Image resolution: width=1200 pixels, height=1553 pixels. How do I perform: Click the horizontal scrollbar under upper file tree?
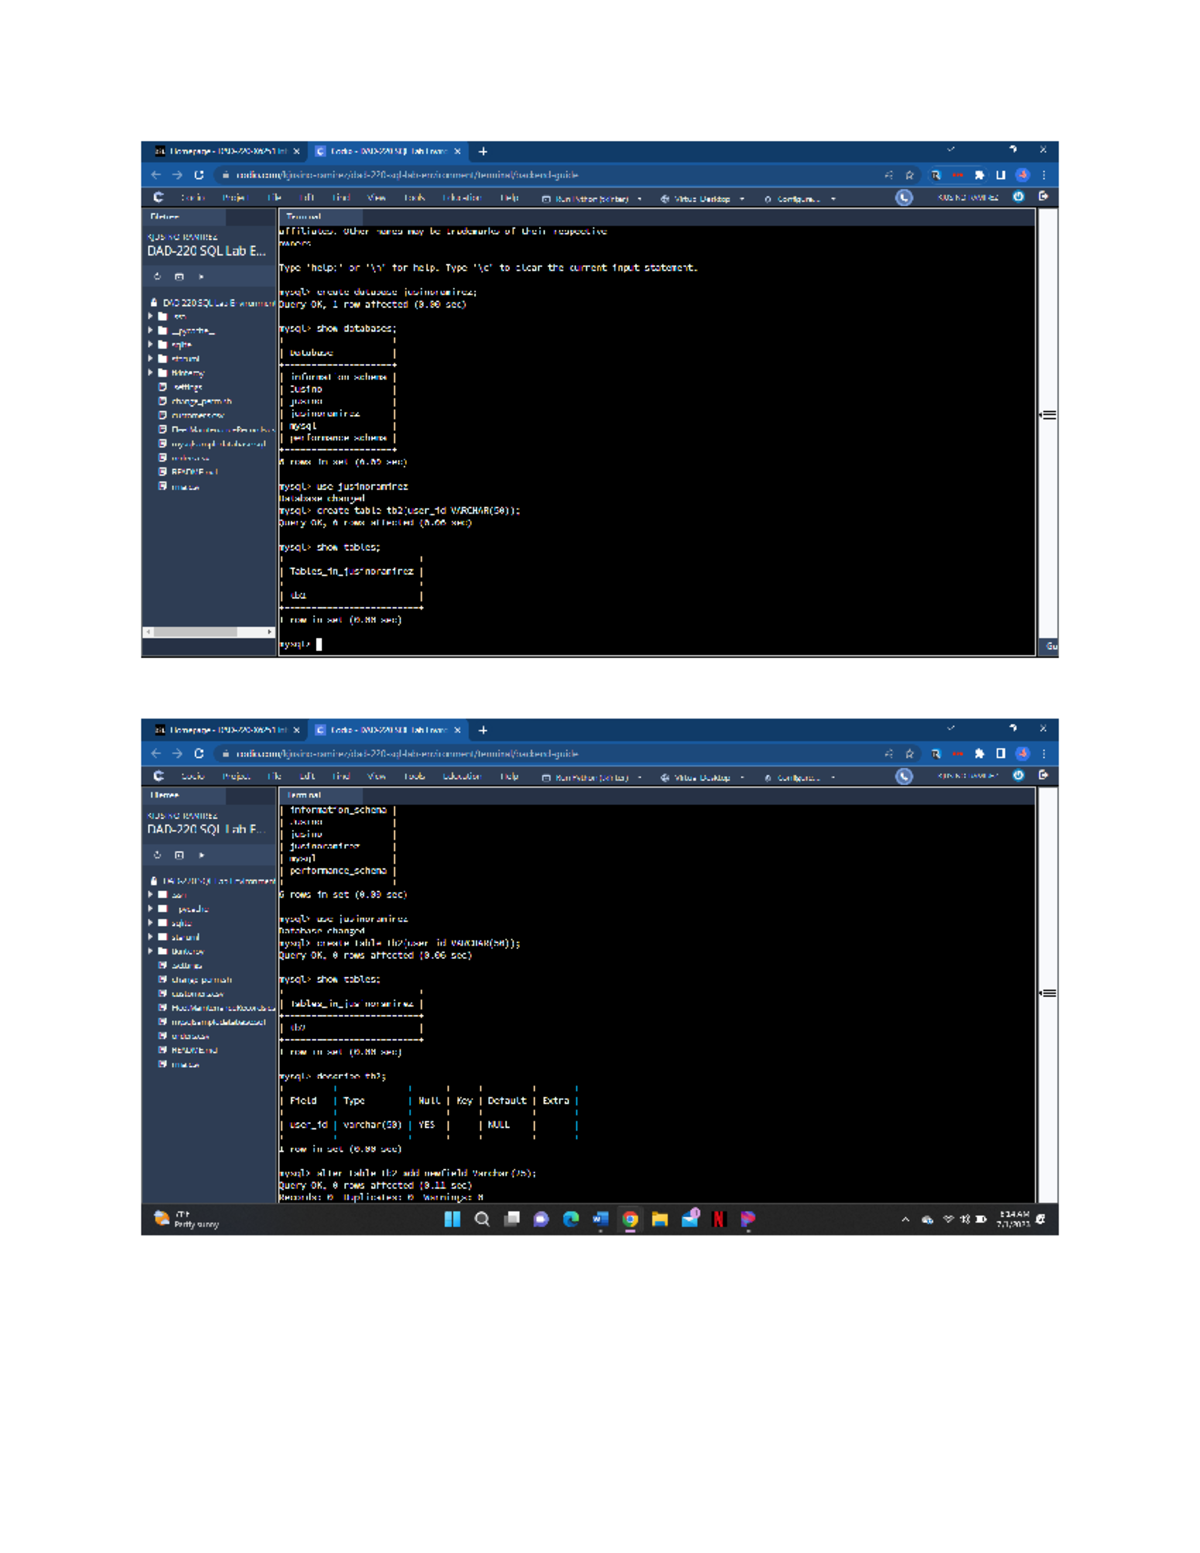point(195,632)
